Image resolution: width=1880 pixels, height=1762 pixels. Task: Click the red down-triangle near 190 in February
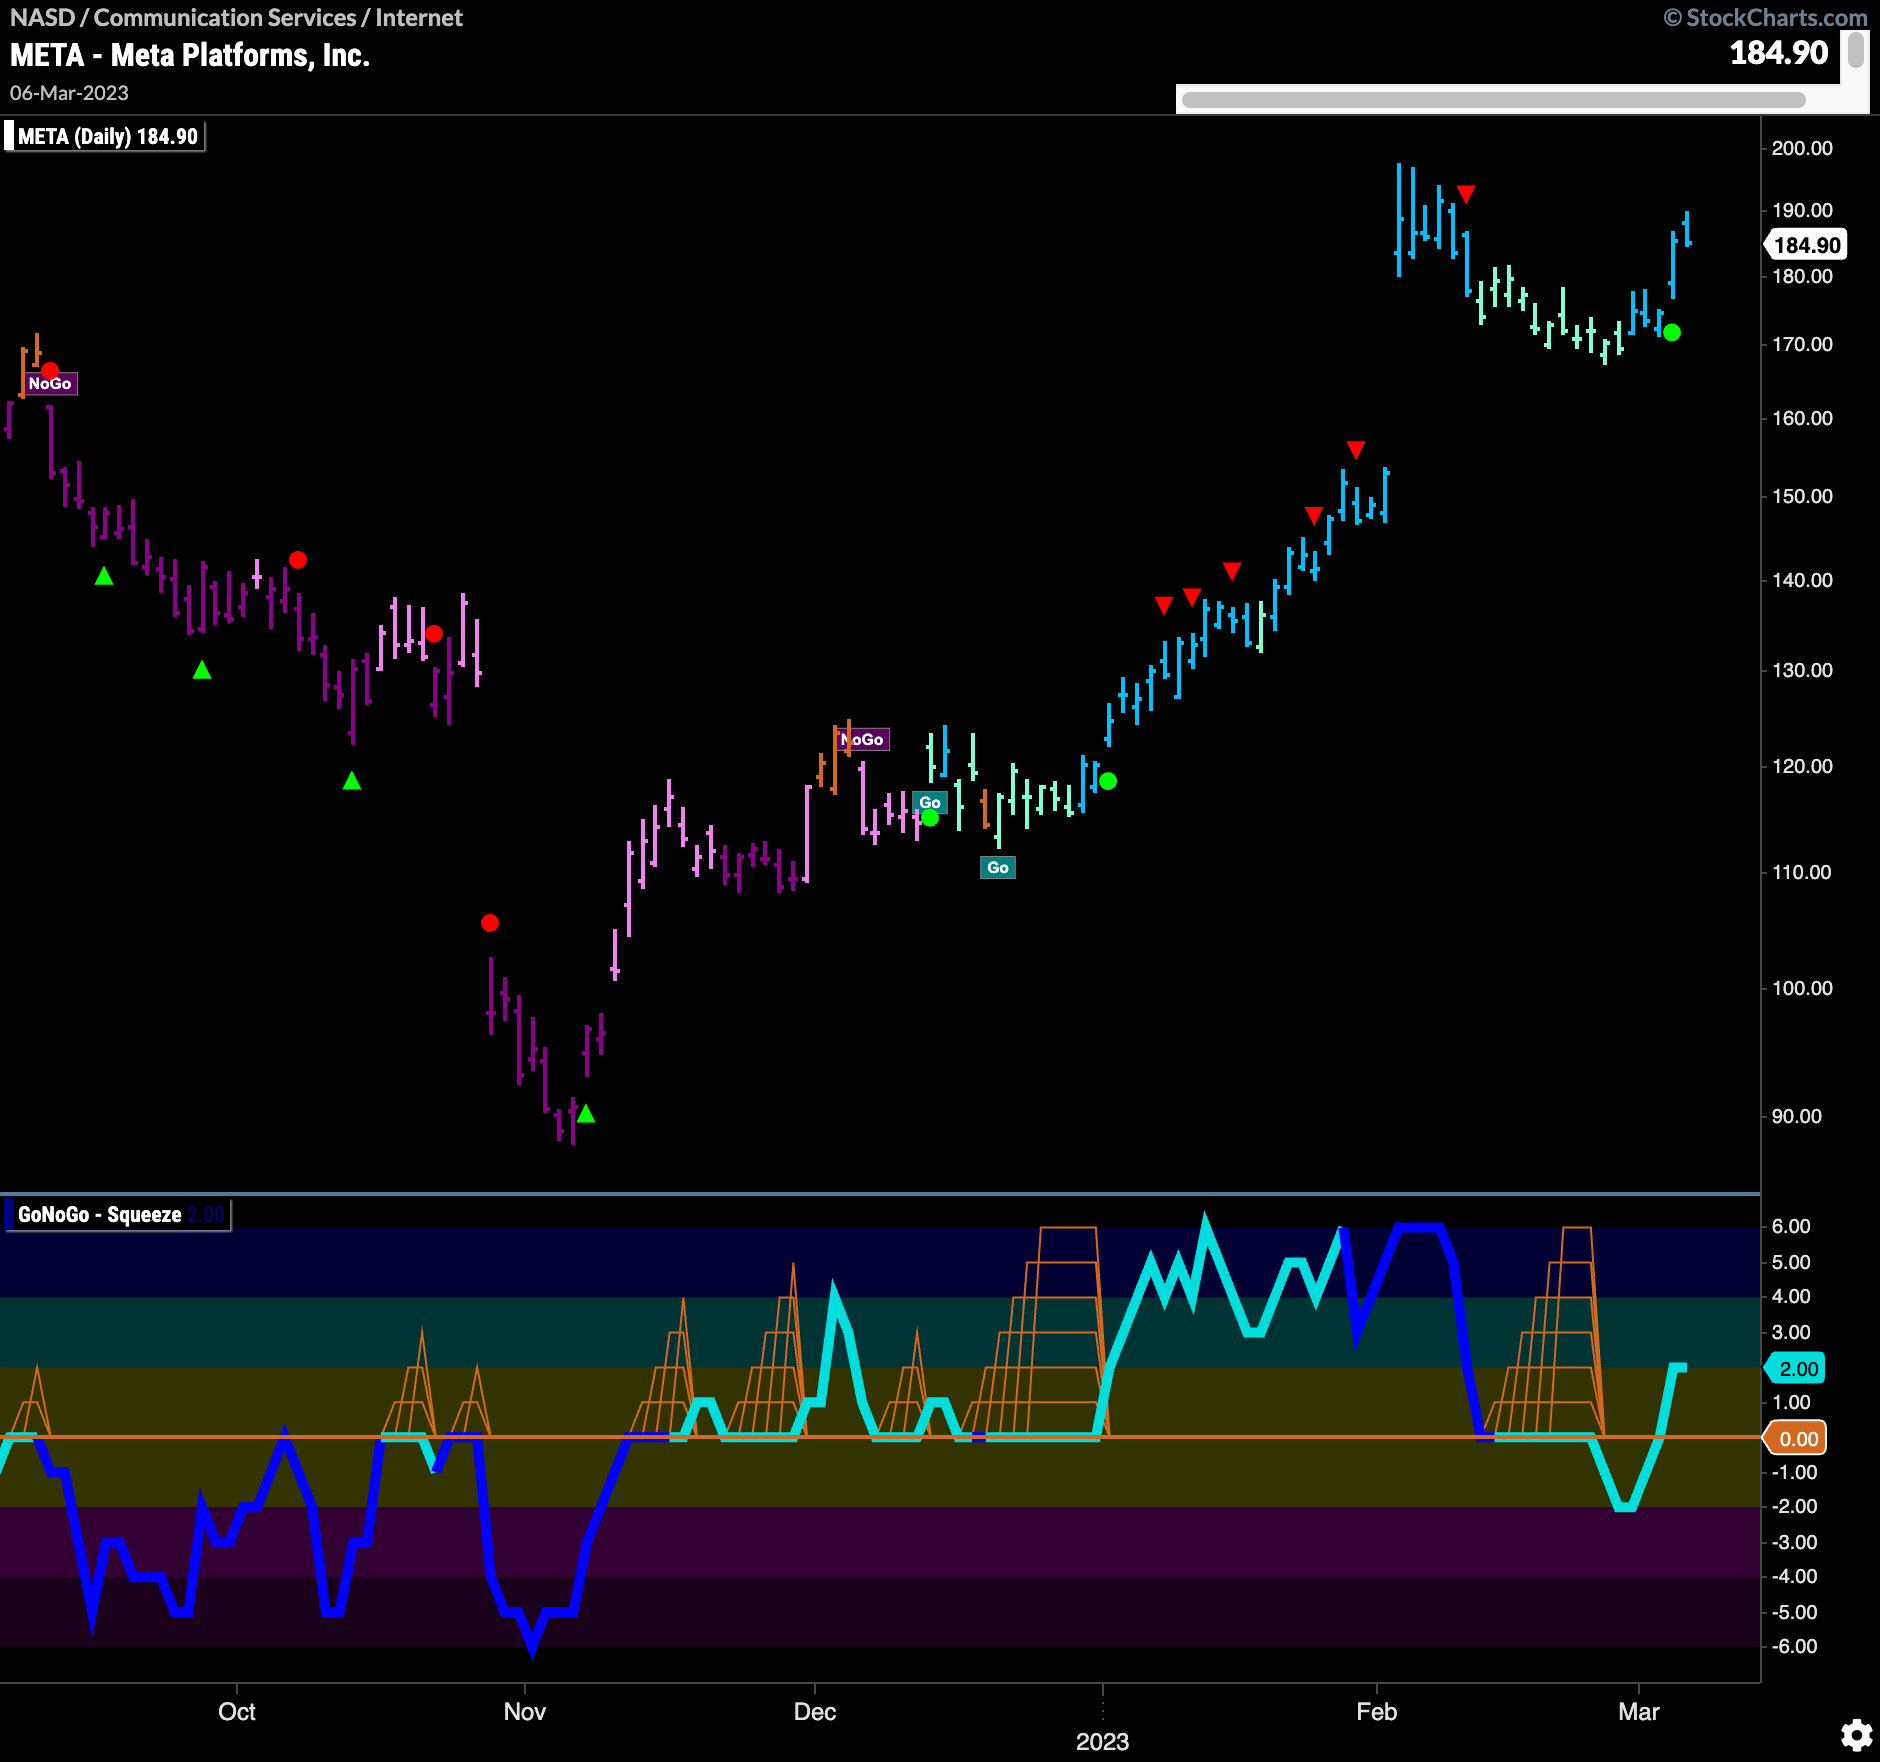[1466, 194]
